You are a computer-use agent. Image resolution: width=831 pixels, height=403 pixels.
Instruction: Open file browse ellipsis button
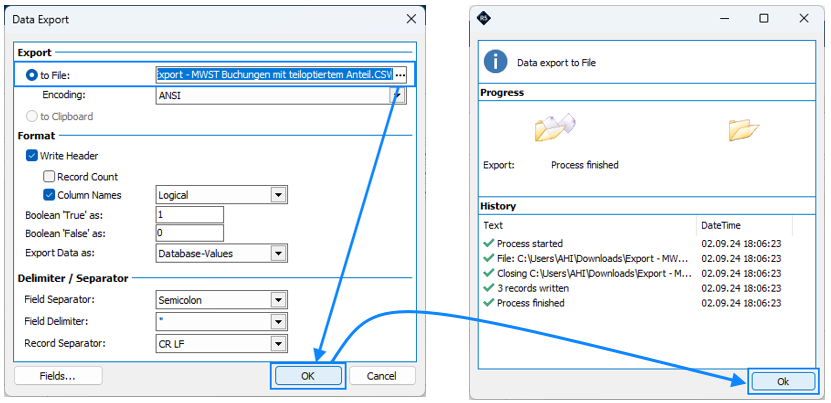pyautogui.click(x=400, y=75)
